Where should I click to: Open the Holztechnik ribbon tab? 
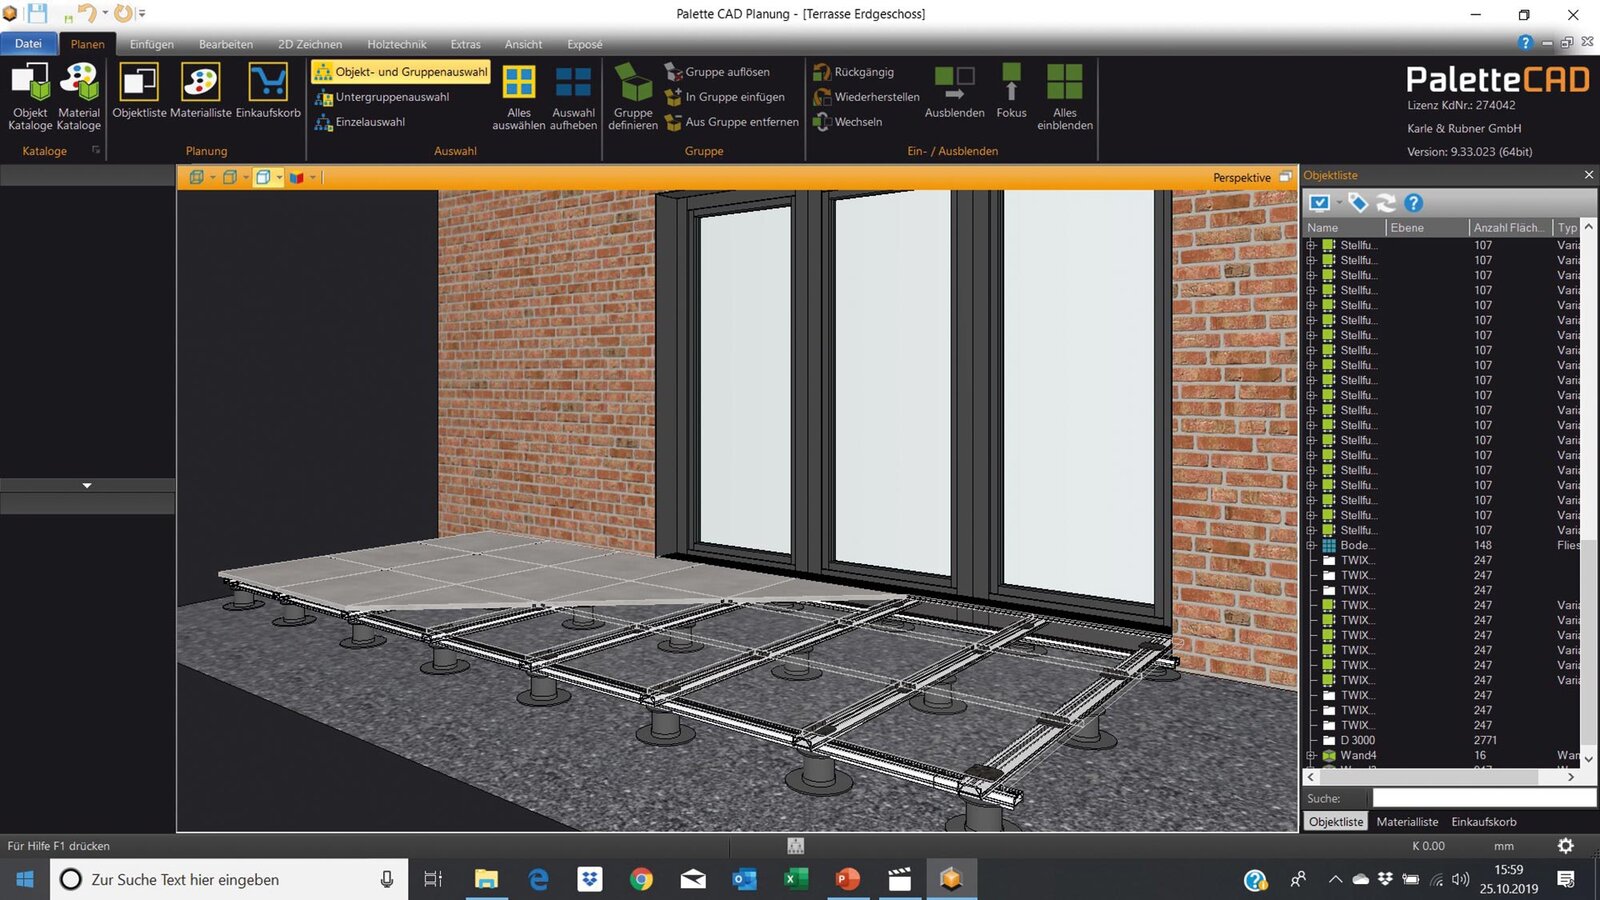pyautogui.click(x=396, y=44)
